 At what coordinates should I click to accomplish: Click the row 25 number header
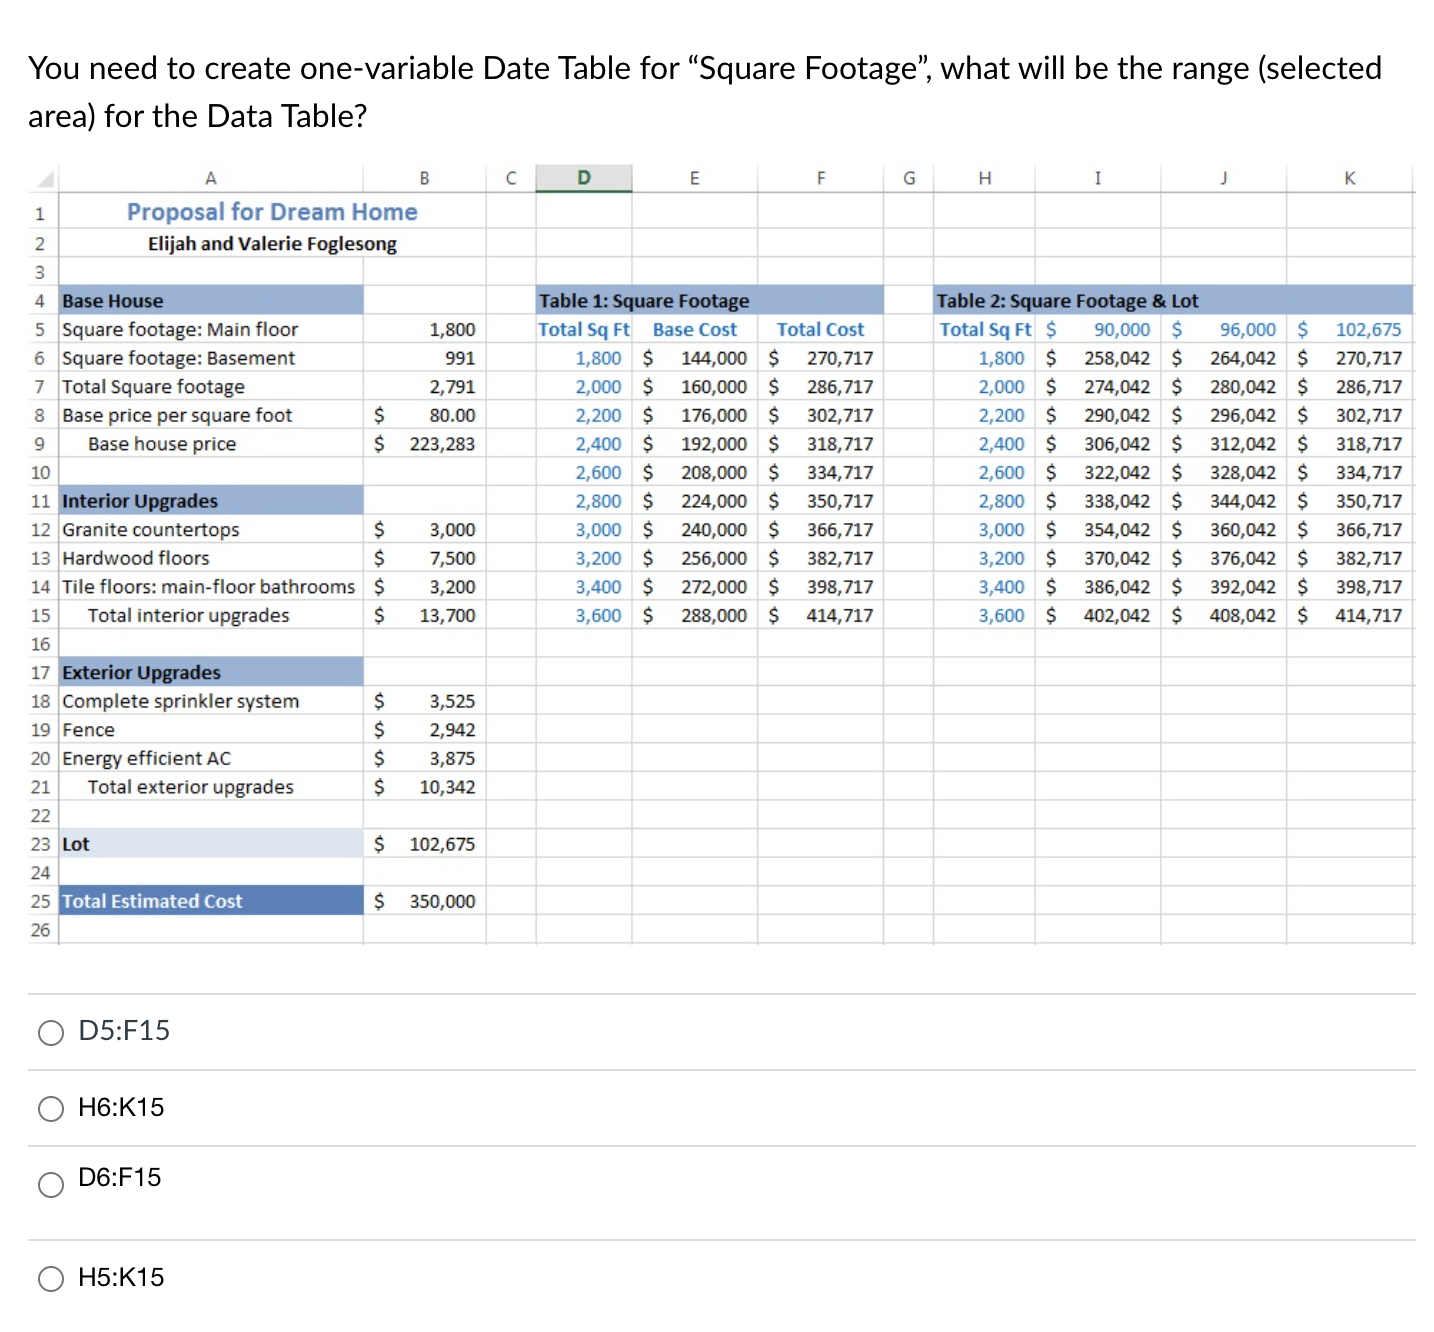click(40, 900)
